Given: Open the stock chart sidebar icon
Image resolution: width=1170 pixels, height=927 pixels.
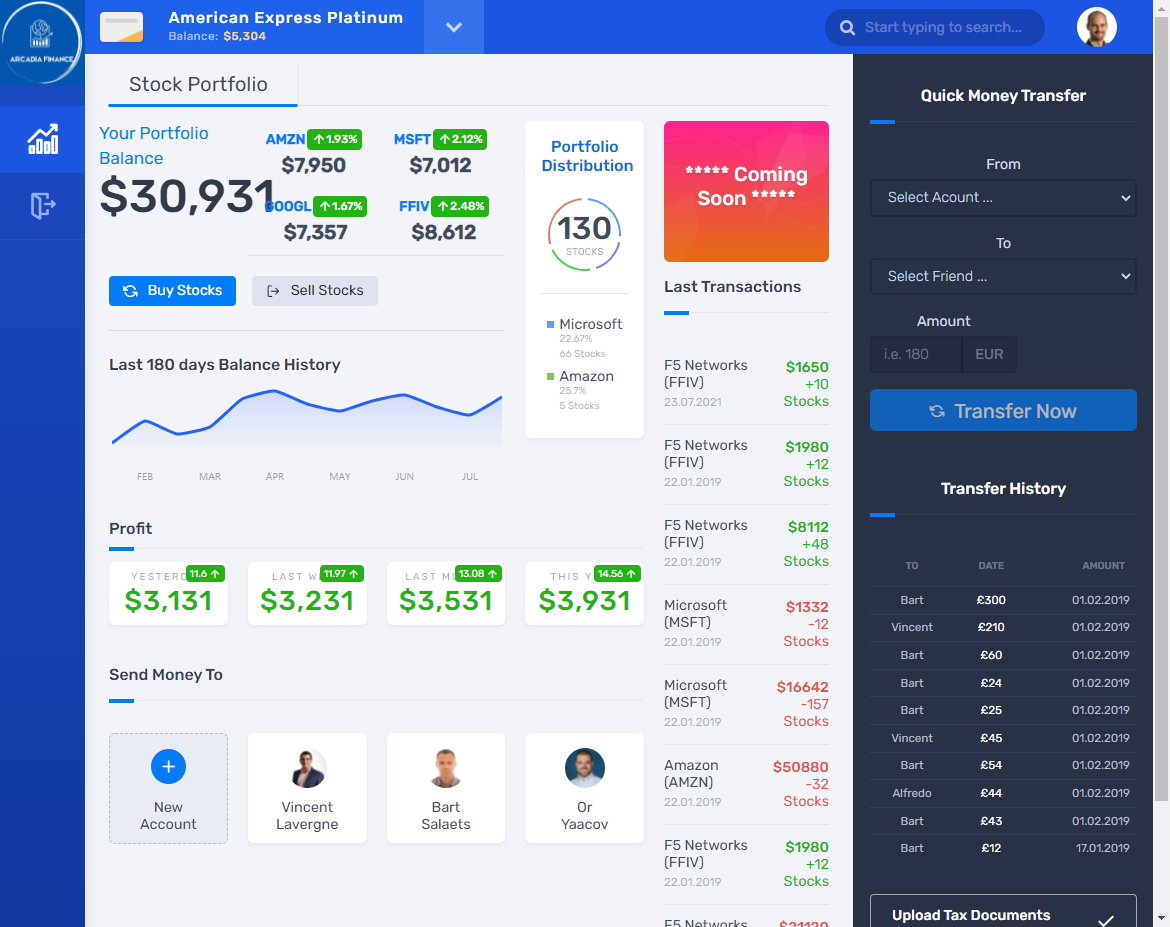Looking at the screenshot, I should (43, 140).
